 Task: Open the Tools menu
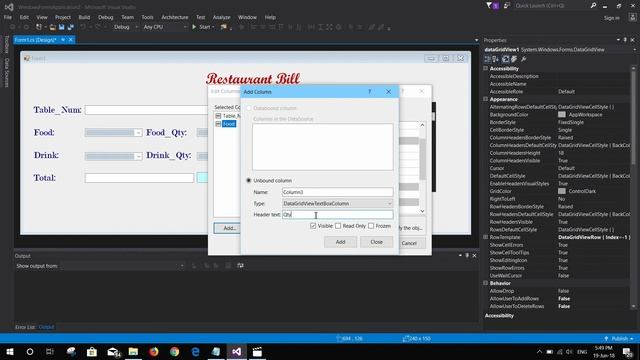tap(147, 17)
